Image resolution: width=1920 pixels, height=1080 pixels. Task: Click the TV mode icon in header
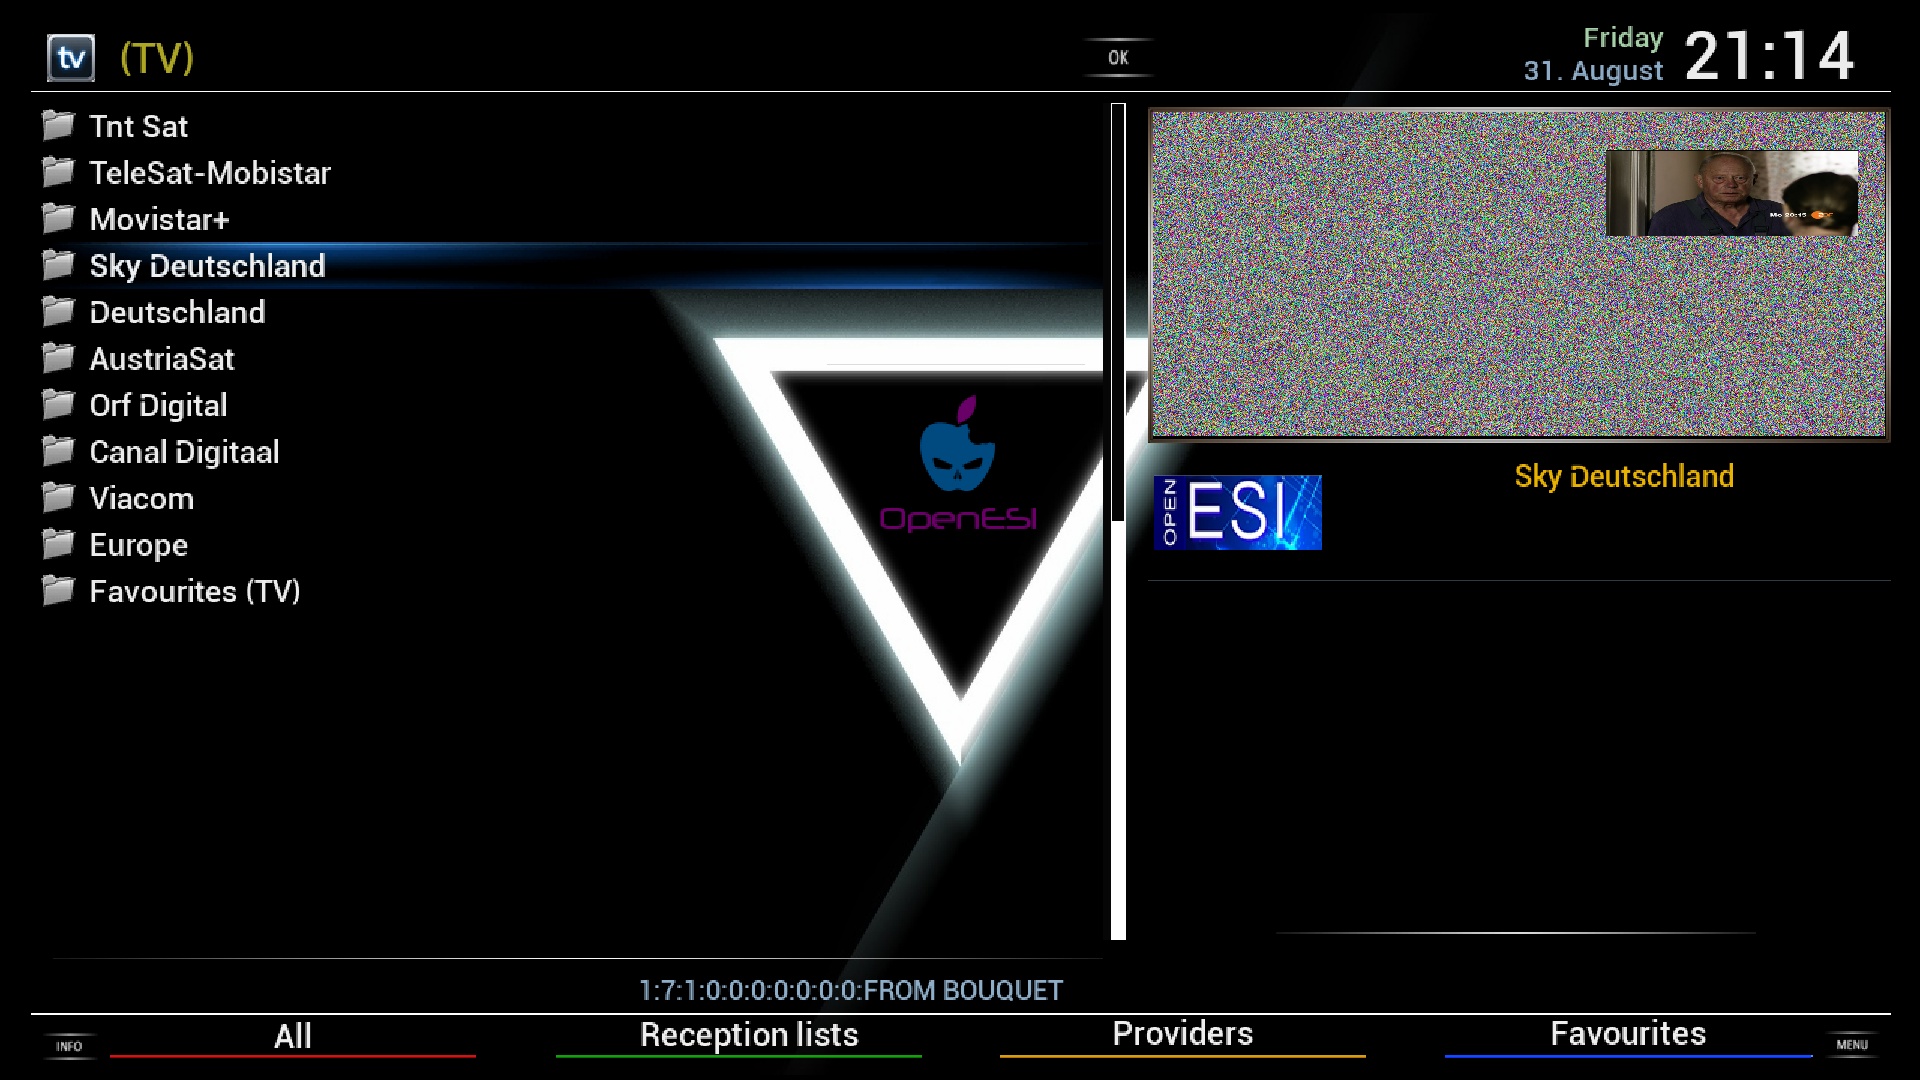(71, 58)
